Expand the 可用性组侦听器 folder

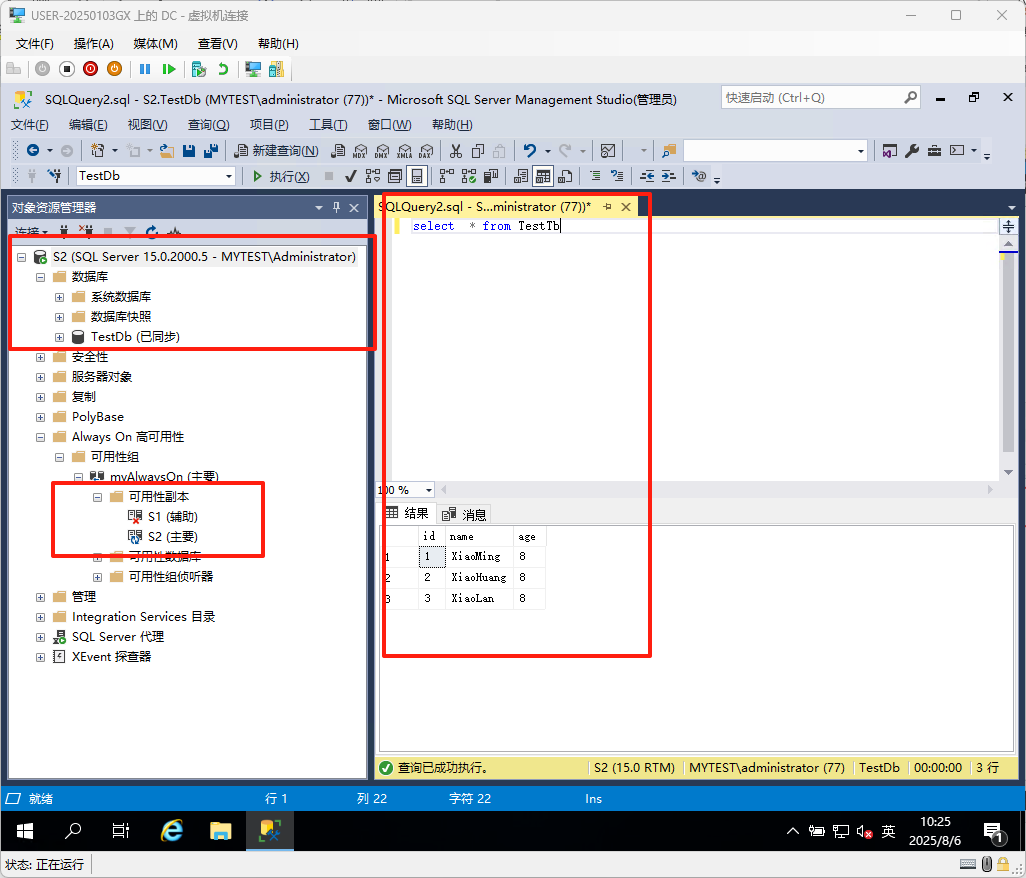click(x=97, y=577)
